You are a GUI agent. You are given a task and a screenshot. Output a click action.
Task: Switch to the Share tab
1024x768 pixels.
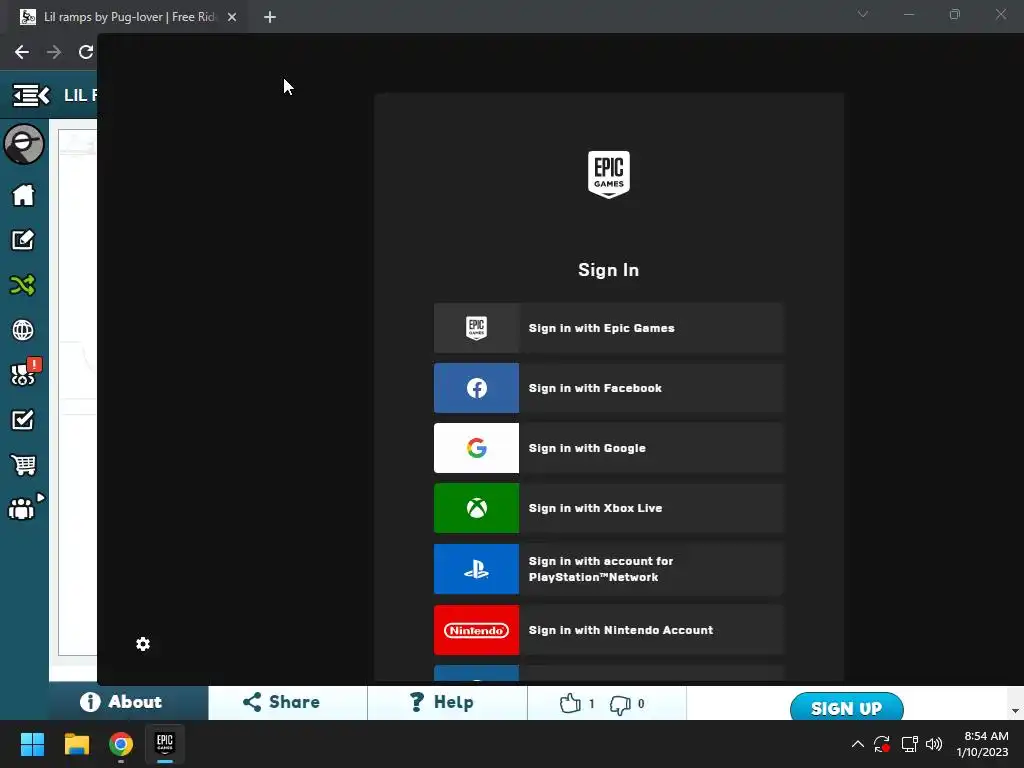288,702
